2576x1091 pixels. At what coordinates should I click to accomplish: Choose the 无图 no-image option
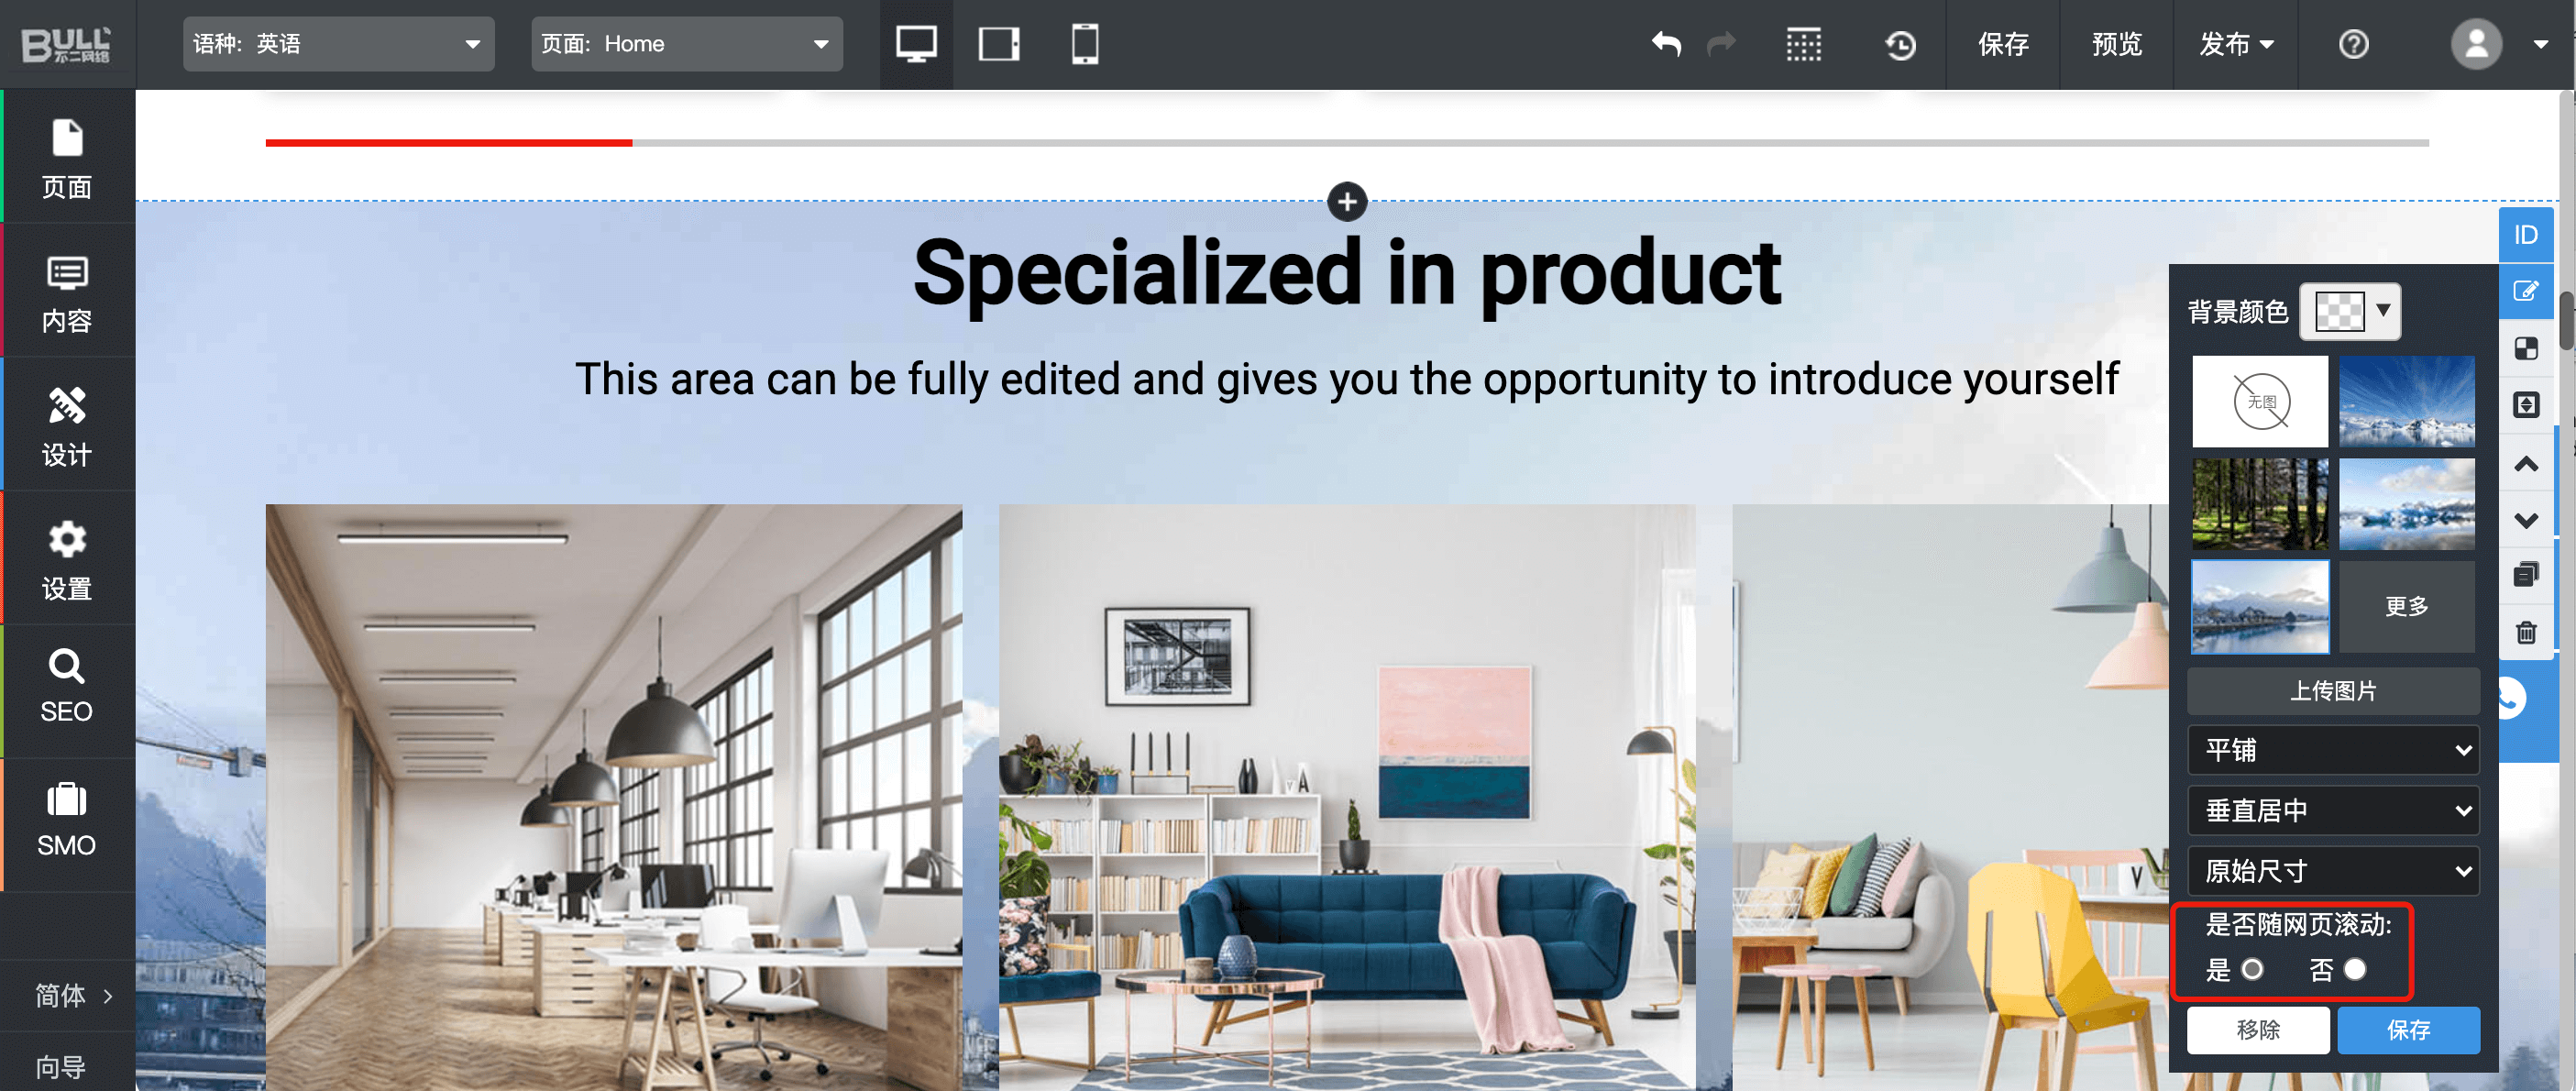click(2260, 402)
